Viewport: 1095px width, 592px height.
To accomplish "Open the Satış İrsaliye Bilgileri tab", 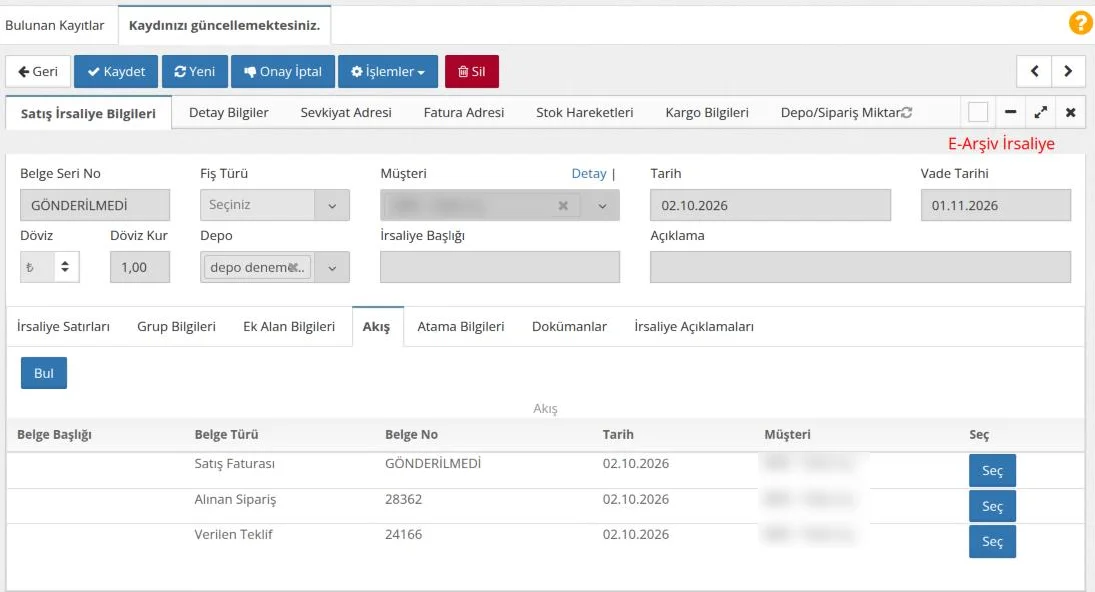I will click(88, 113).
